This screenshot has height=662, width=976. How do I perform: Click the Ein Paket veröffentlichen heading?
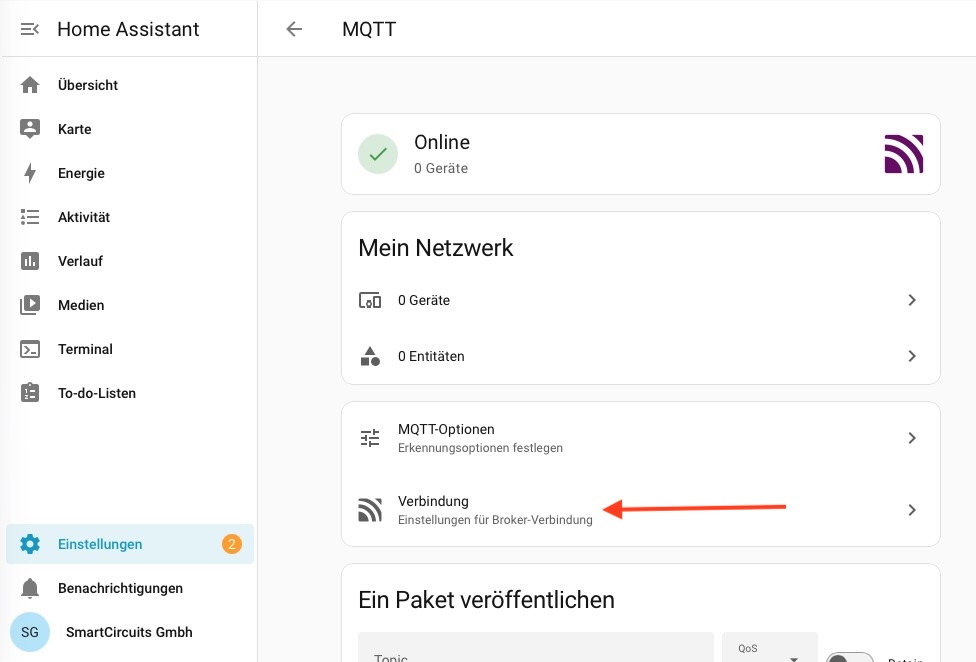487,600
